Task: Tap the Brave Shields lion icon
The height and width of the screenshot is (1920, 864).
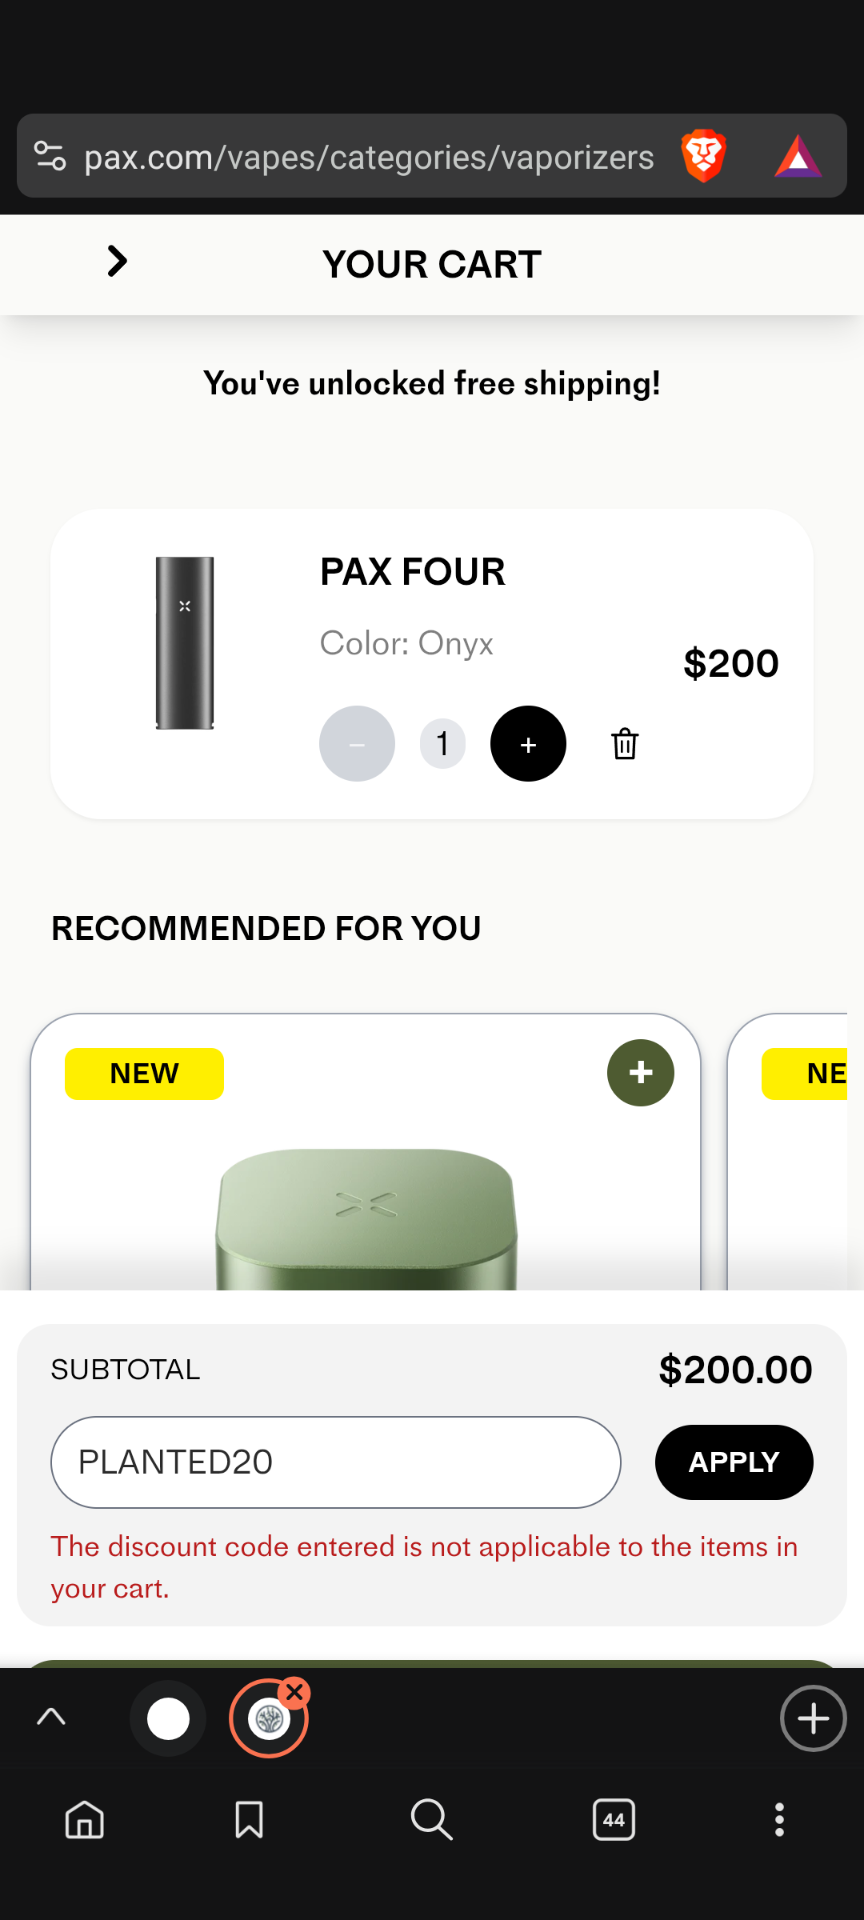Action: [x=703, y=156]
